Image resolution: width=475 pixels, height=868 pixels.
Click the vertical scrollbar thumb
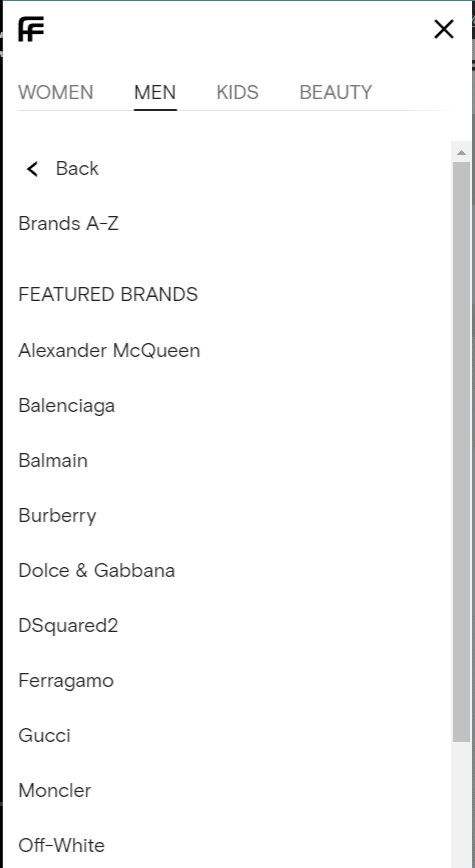coord(462,452)
